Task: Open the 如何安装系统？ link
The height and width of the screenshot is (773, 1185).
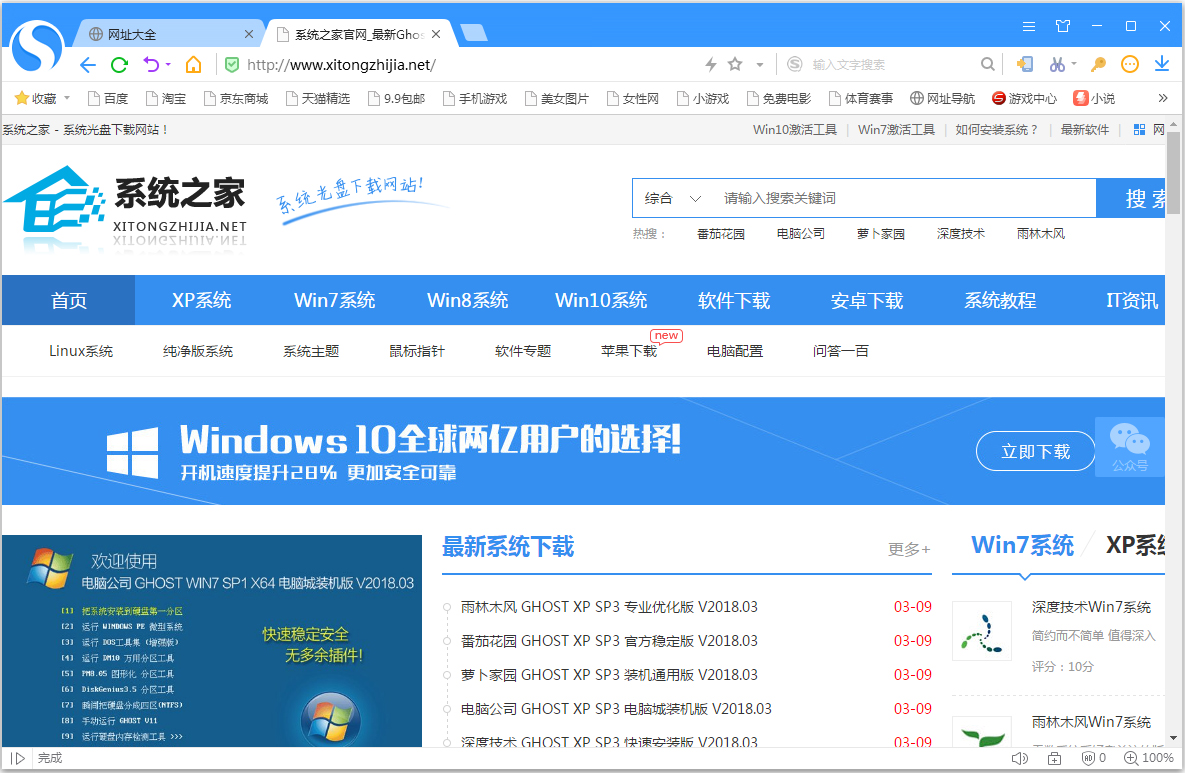Action: click(997, 129)
